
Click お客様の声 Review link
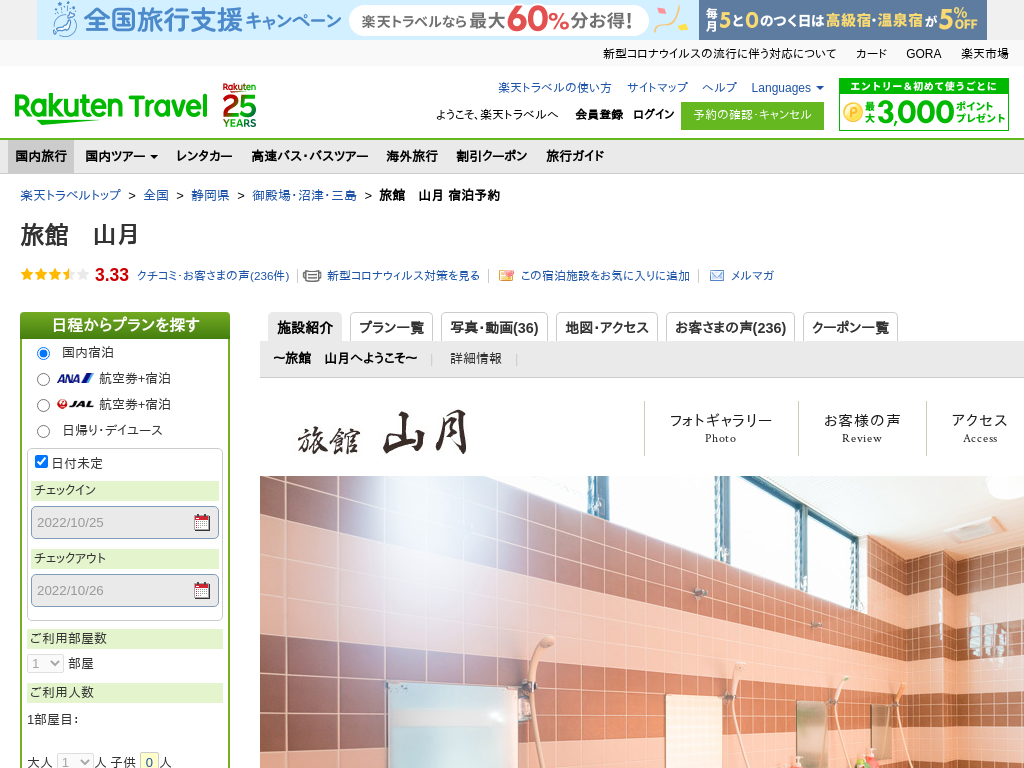tap(862, 428)
